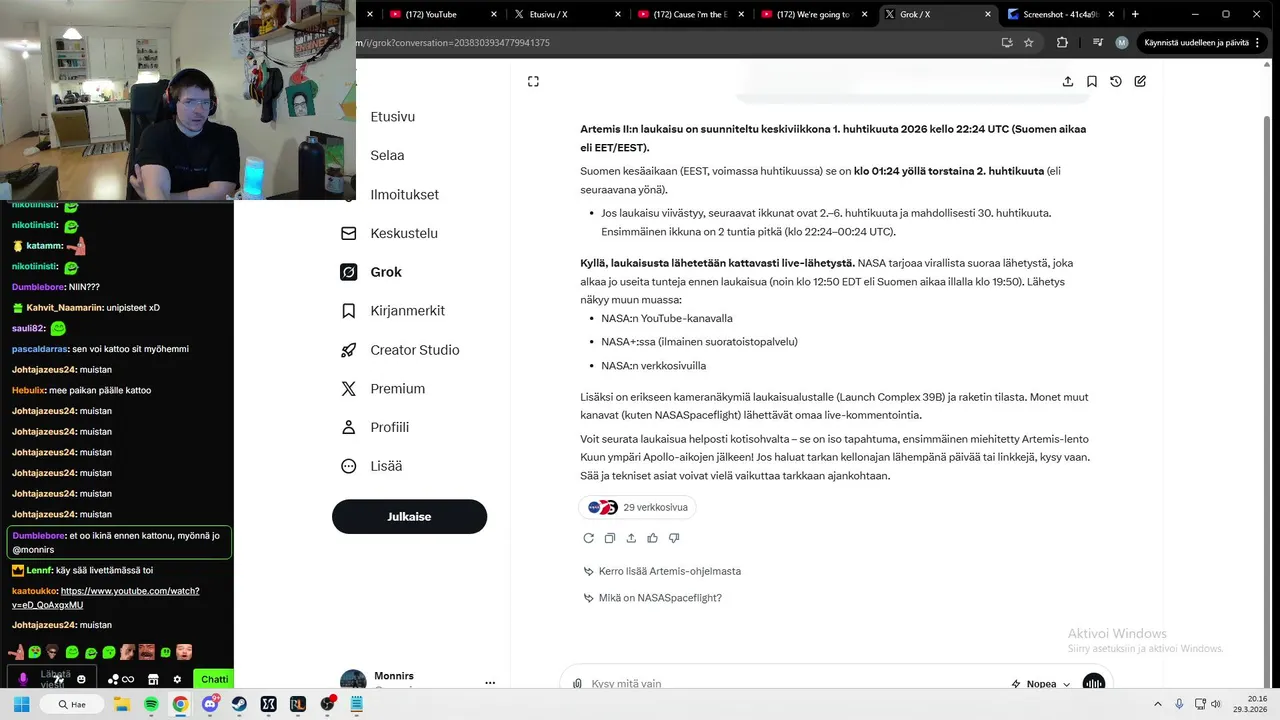The width and height of the screenshot is (1280, 720).
Task: Open Premium in the sidebar
Action: click(x=383, y=388)
